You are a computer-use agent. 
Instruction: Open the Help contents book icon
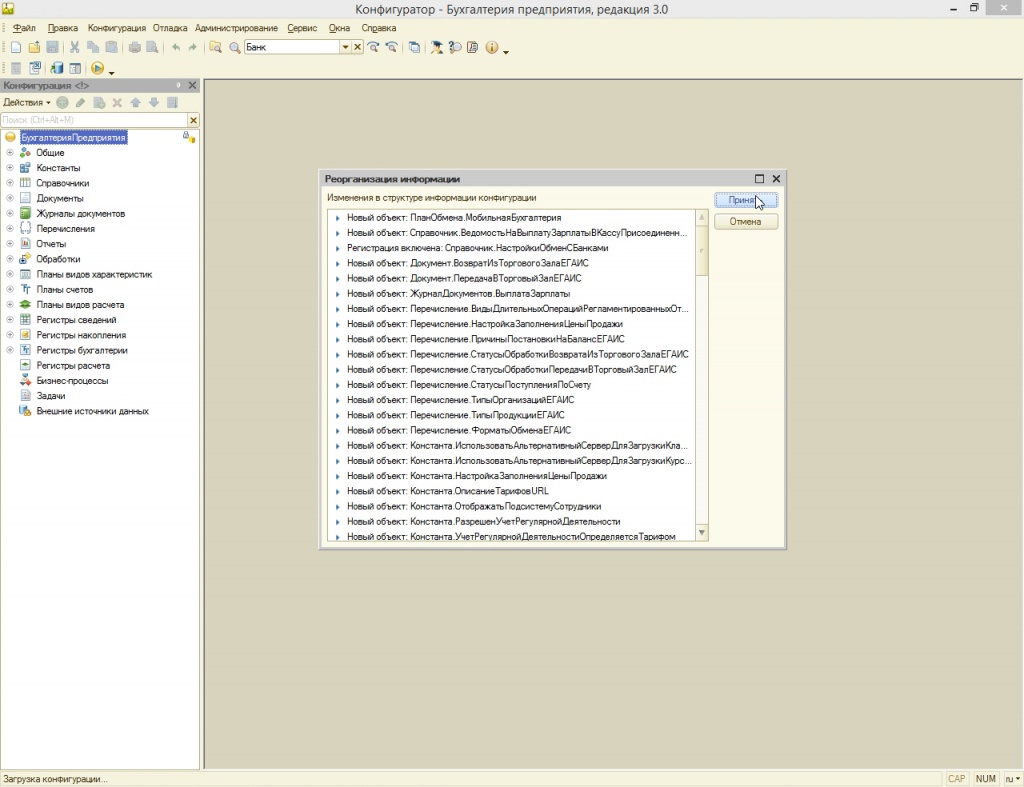tap(473, 47)
